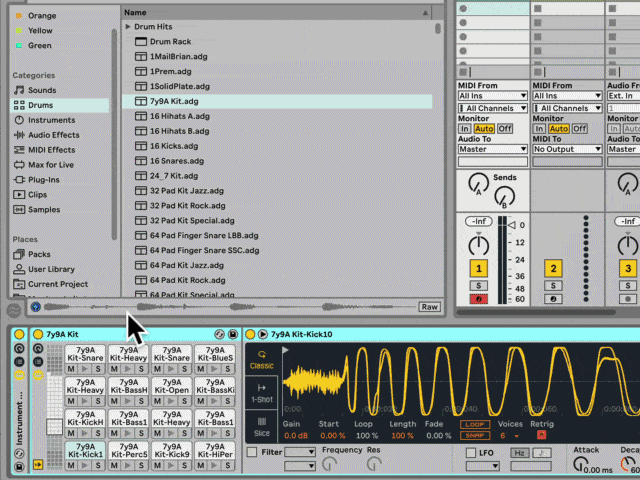Select Classic mode in Simpler

[x=262, y=360]
